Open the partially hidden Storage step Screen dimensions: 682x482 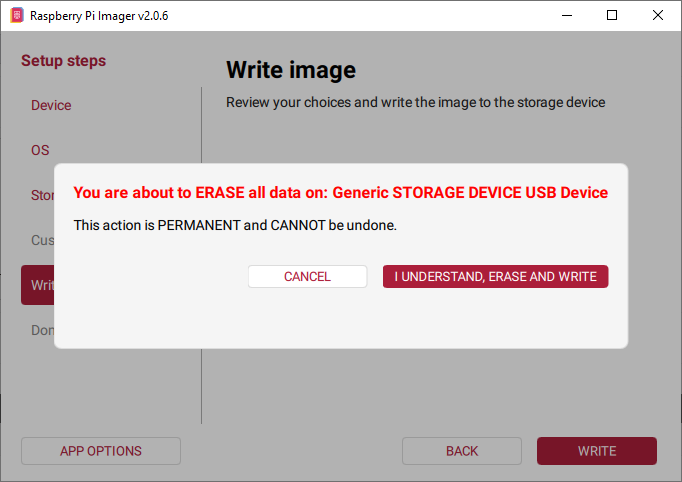[42, 195]
